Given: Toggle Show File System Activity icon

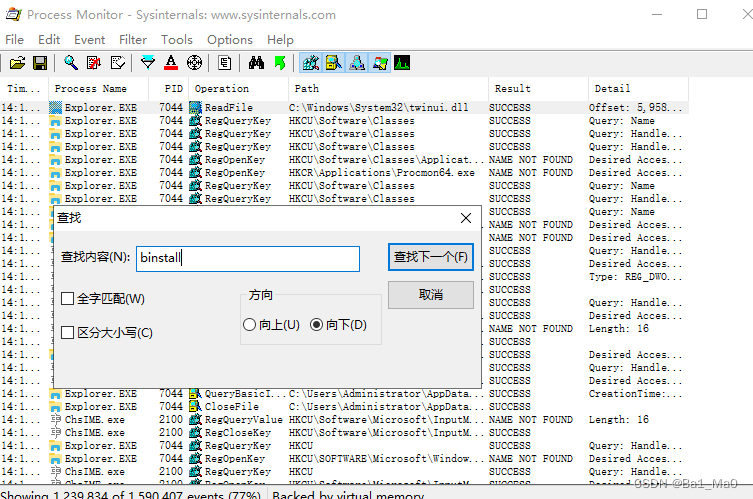Looking at the screenshot, I should [334, 63].
